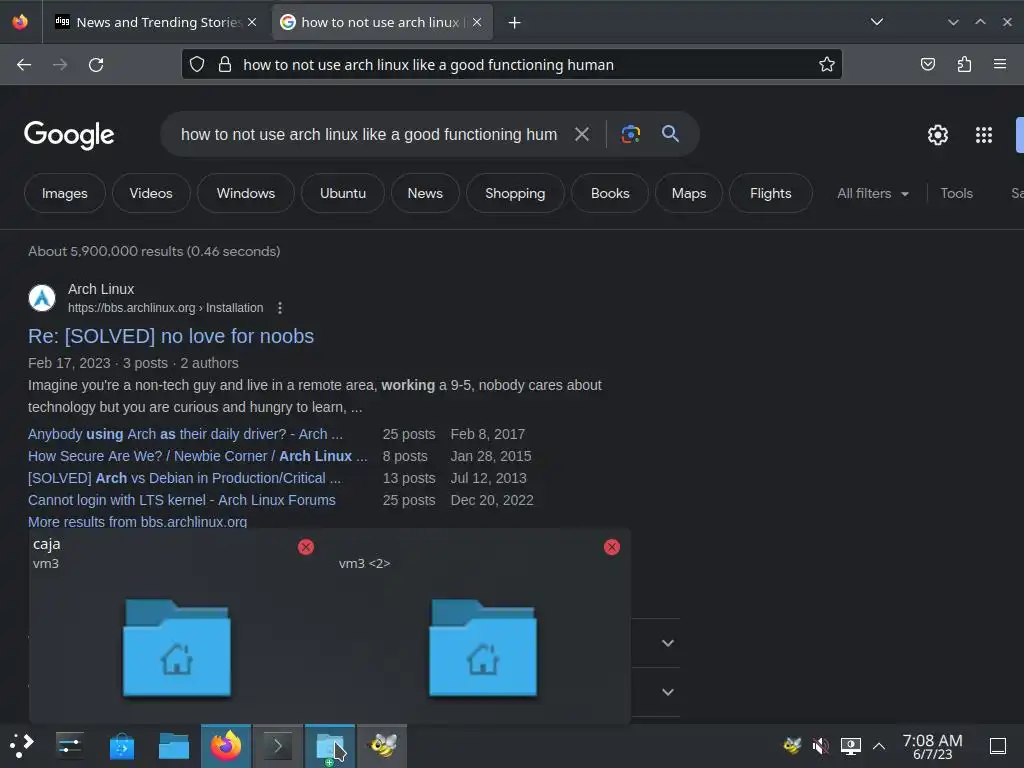Open 'Cannot login with LTS kernel' link
This screenshot has width=1024, height=768.
point(182,500)
